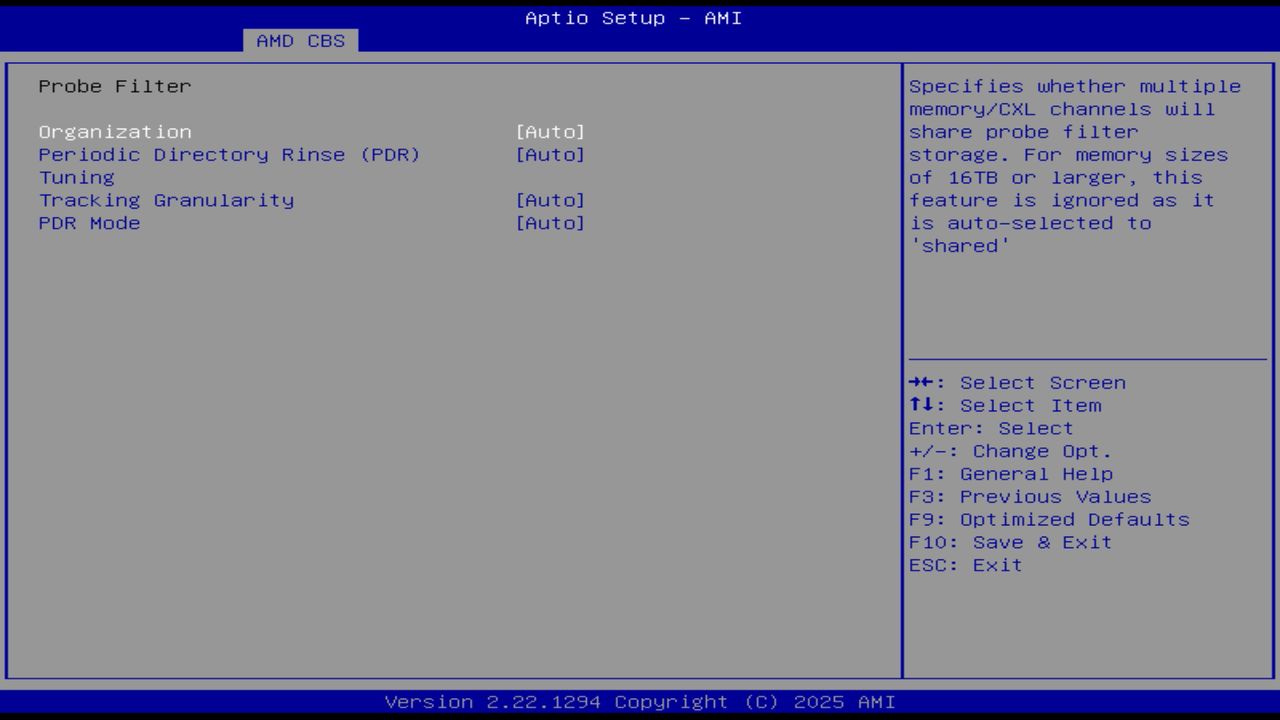The height and width of the screenshot is (720, 1280).
Task: Open the PDR Tuning [Auto] value selector
Action: 550,154
